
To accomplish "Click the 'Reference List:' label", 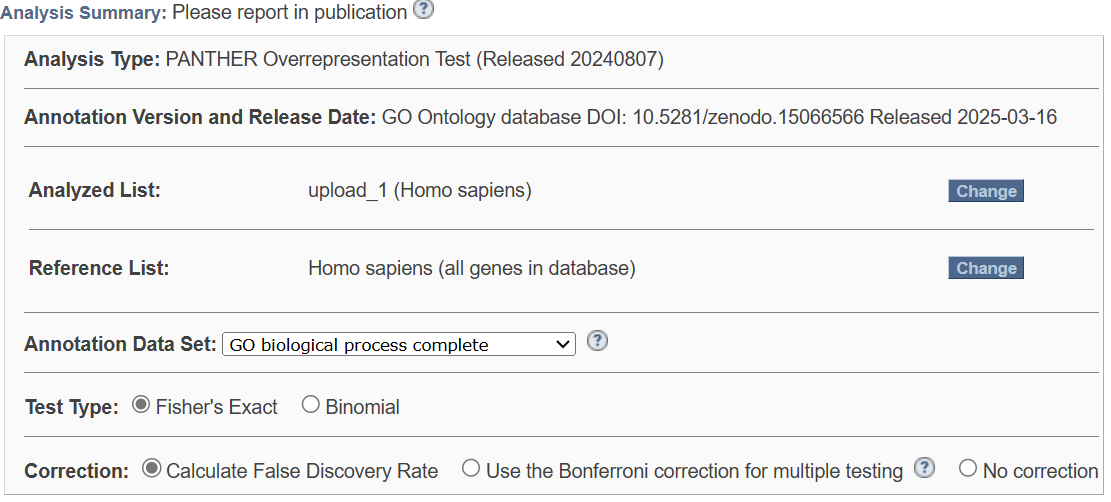I will (x=99, y=268).
